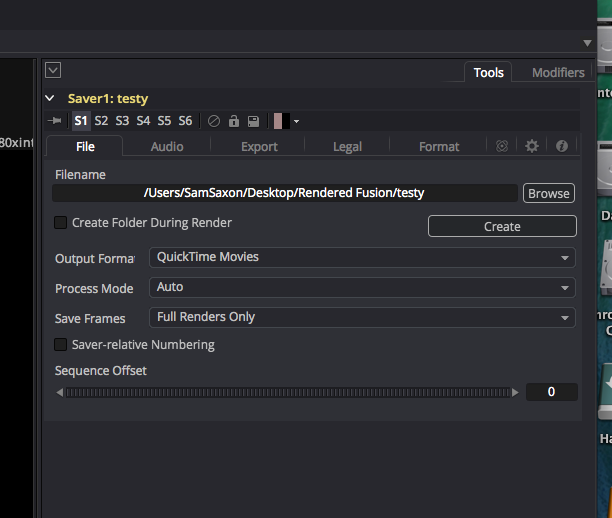Screen dimensions: 612x518
Task: Toggle pass-through (disable) icon for Saver1
Action: tap(214, 121)
